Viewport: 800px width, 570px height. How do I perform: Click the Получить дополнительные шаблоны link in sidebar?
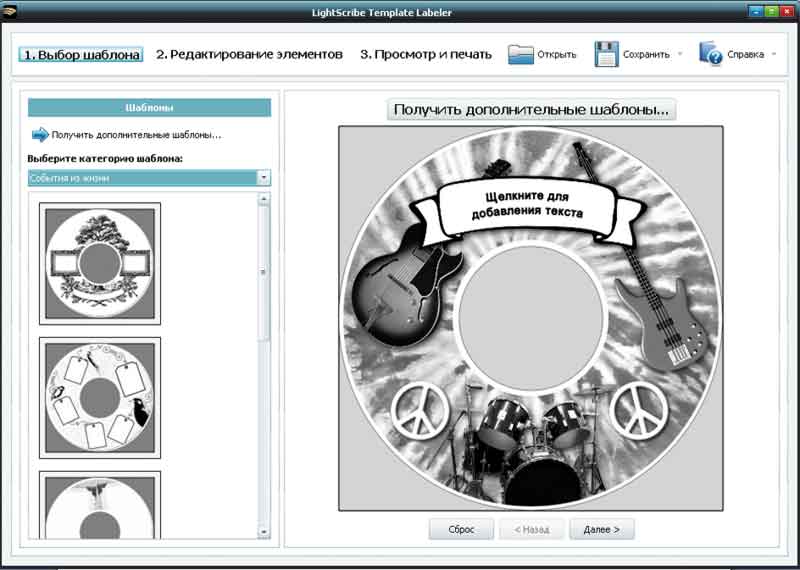[136, 135]
